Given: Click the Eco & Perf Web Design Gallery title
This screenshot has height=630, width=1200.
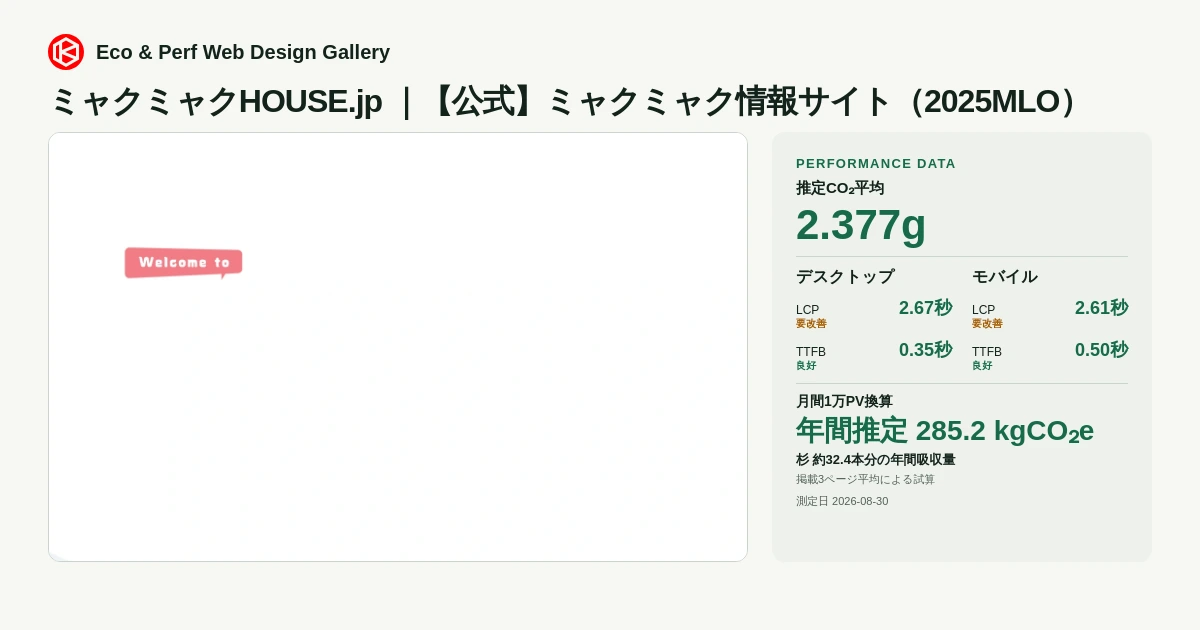Looking at the screenshot, I should coord(243,52).
